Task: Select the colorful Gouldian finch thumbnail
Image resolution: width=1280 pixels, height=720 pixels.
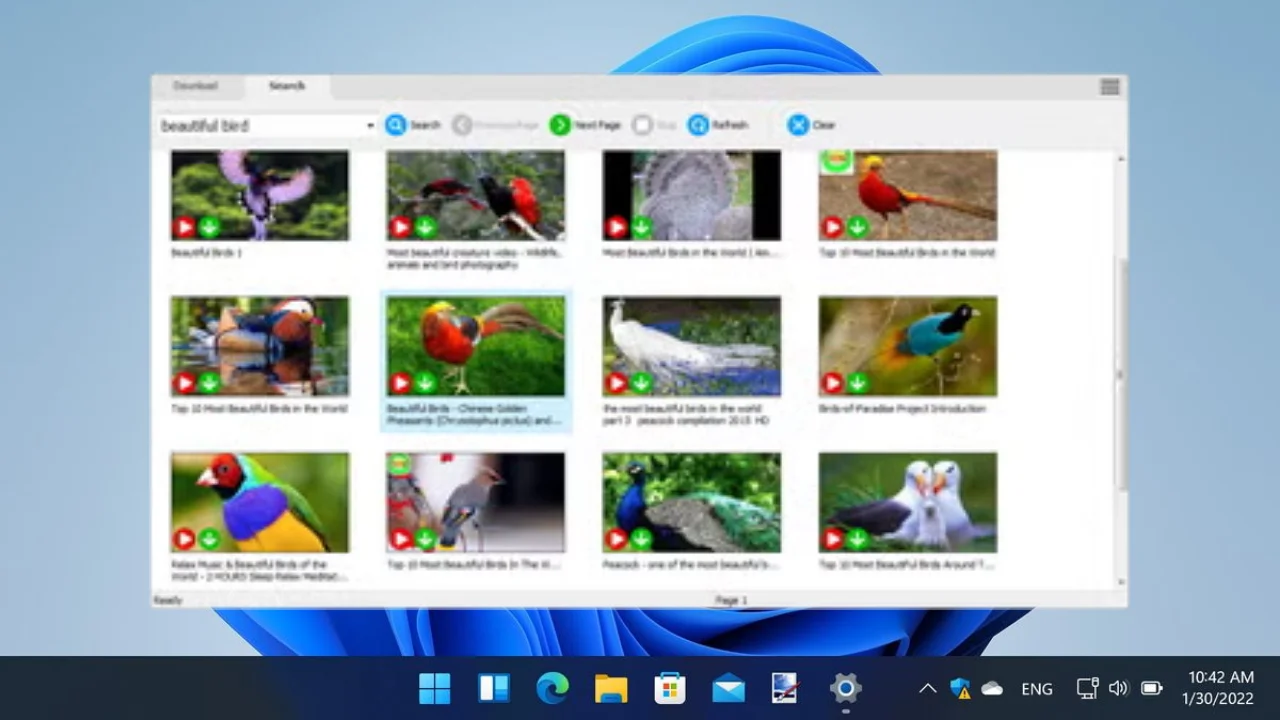Action: click(260, 502)
